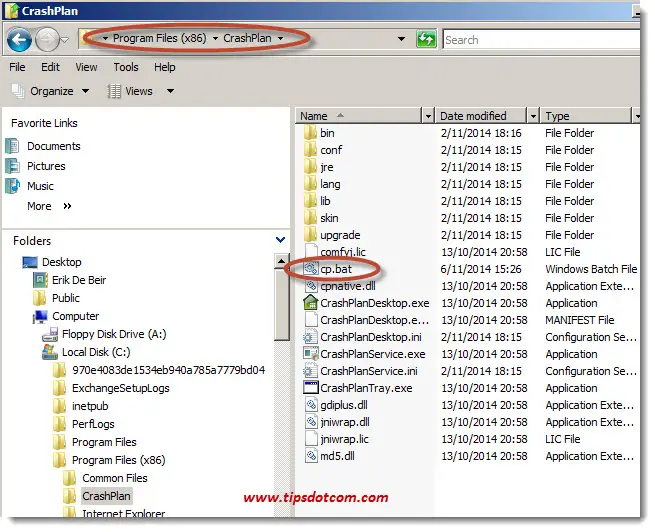
Task: Select the jre folder icon
Action: (x=310, y=167)
